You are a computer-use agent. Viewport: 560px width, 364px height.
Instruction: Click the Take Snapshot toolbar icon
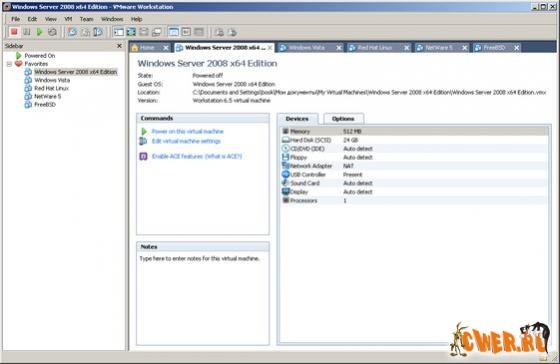point(72,32)
